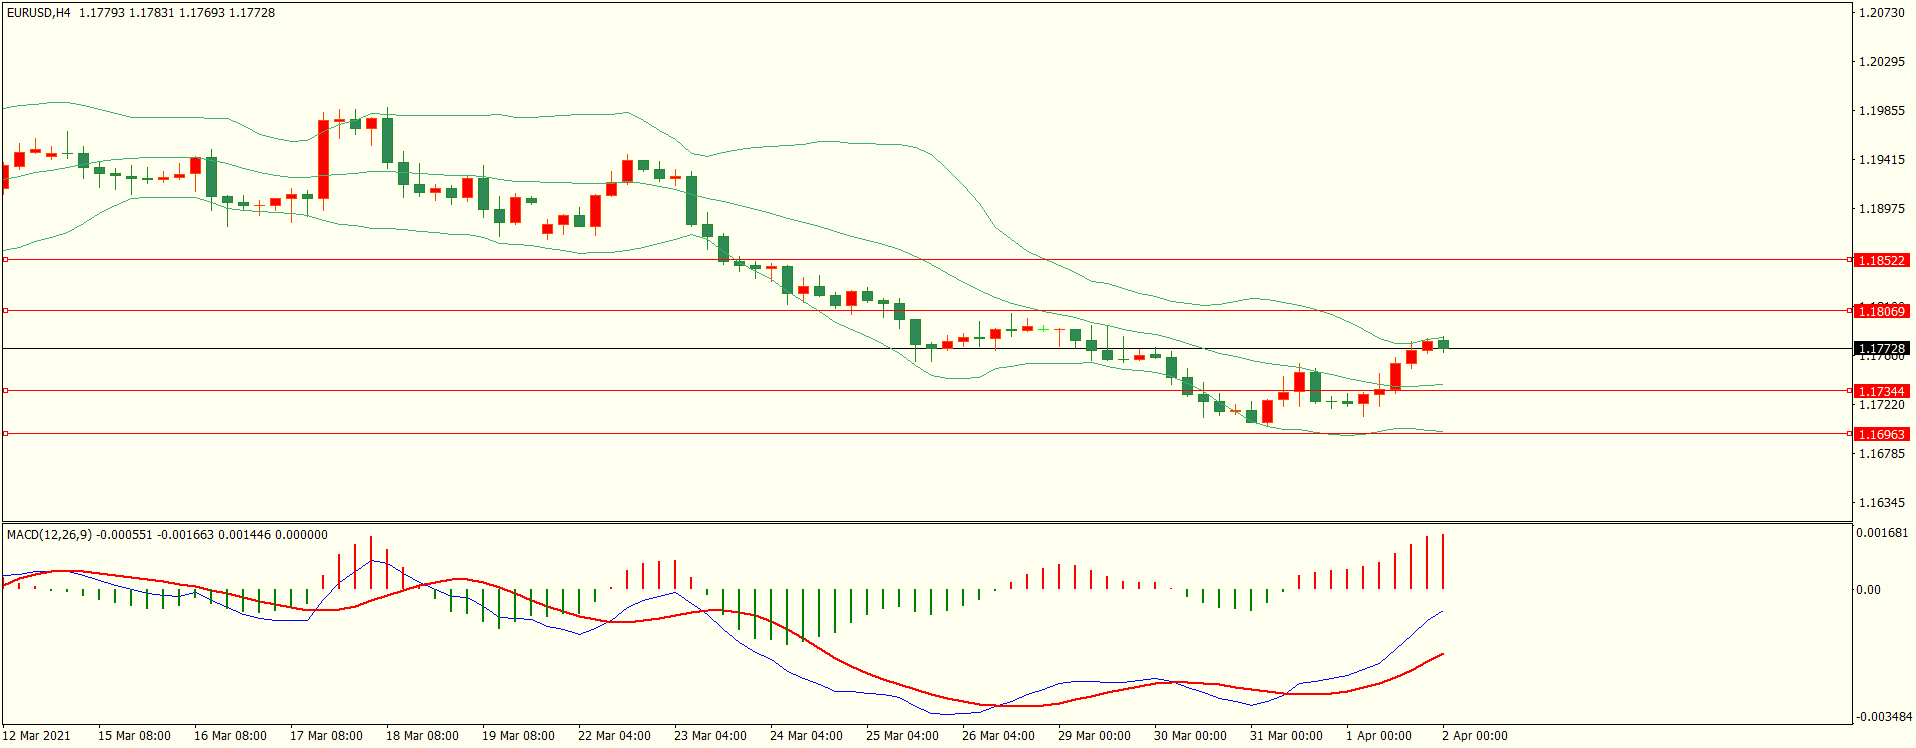Click the 24 Mar 04:00 time label

806,736
